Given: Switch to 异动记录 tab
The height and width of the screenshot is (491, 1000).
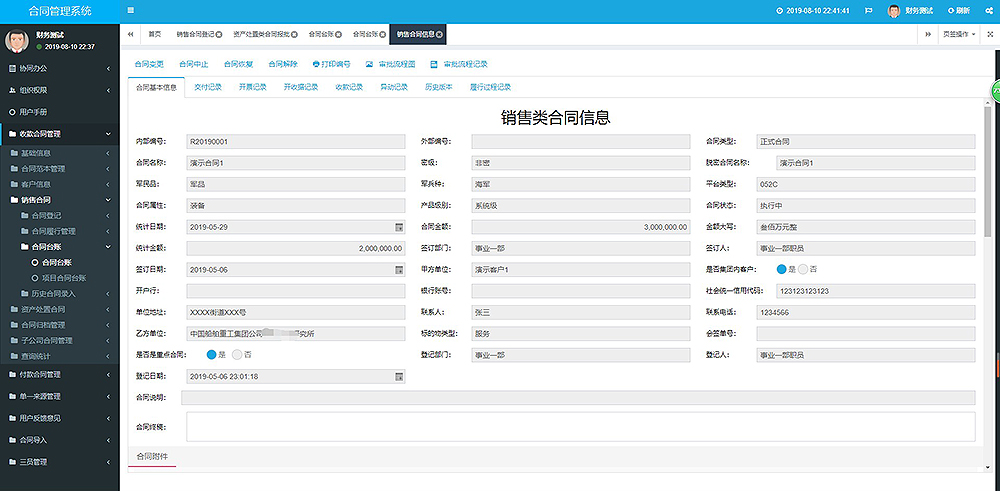Looking at the screenshot, I should pos(393,87).
